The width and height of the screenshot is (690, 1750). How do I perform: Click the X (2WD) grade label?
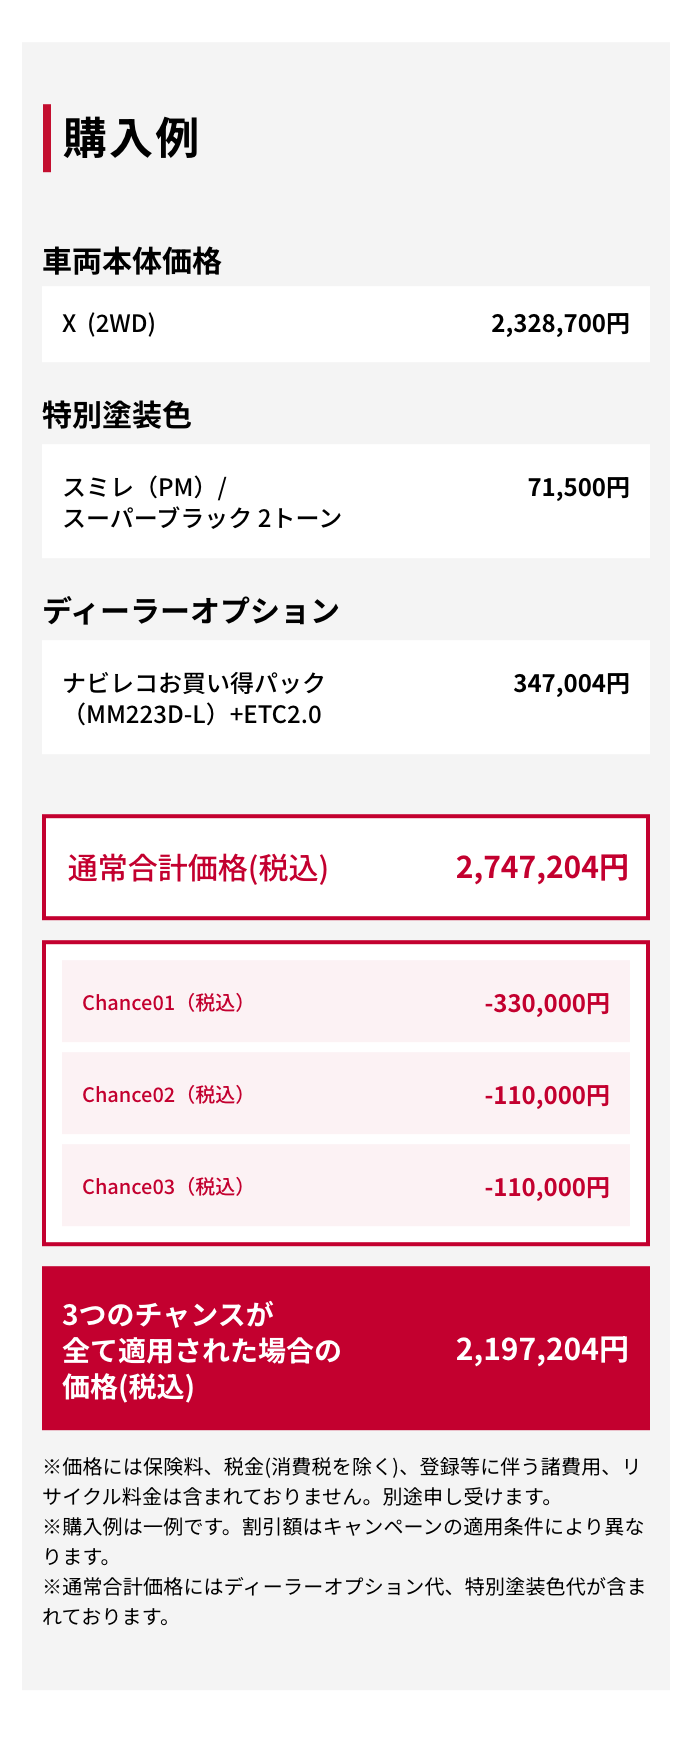click(109, 324)
